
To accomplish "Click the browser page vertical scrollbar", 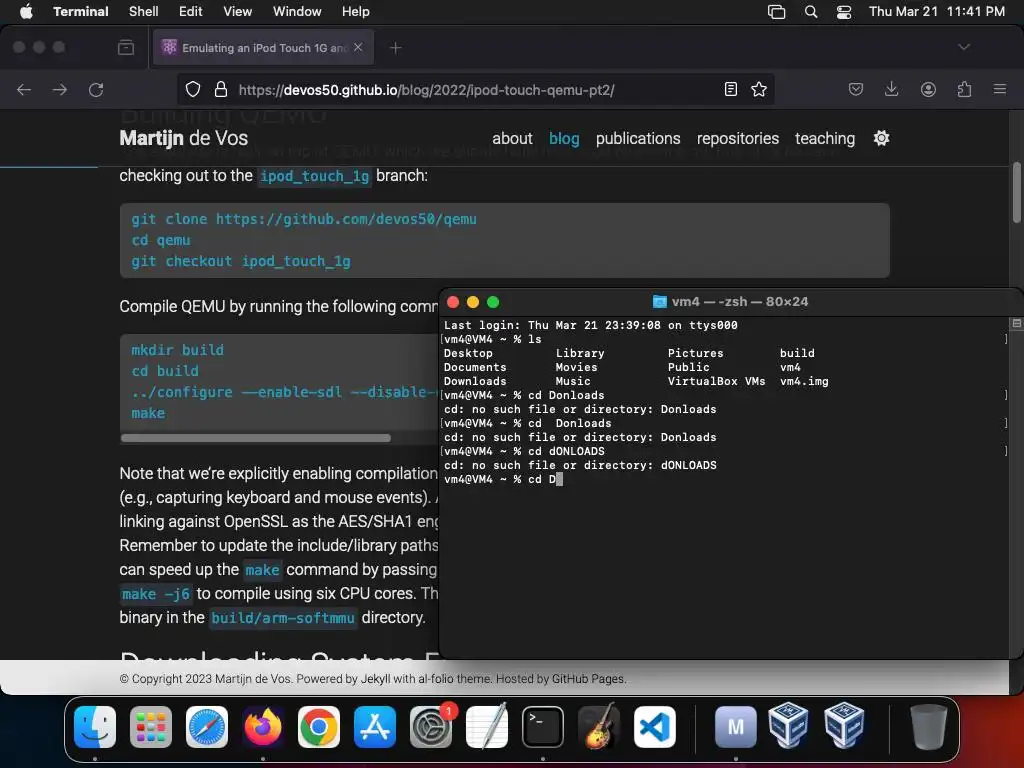I will 1017,192.
